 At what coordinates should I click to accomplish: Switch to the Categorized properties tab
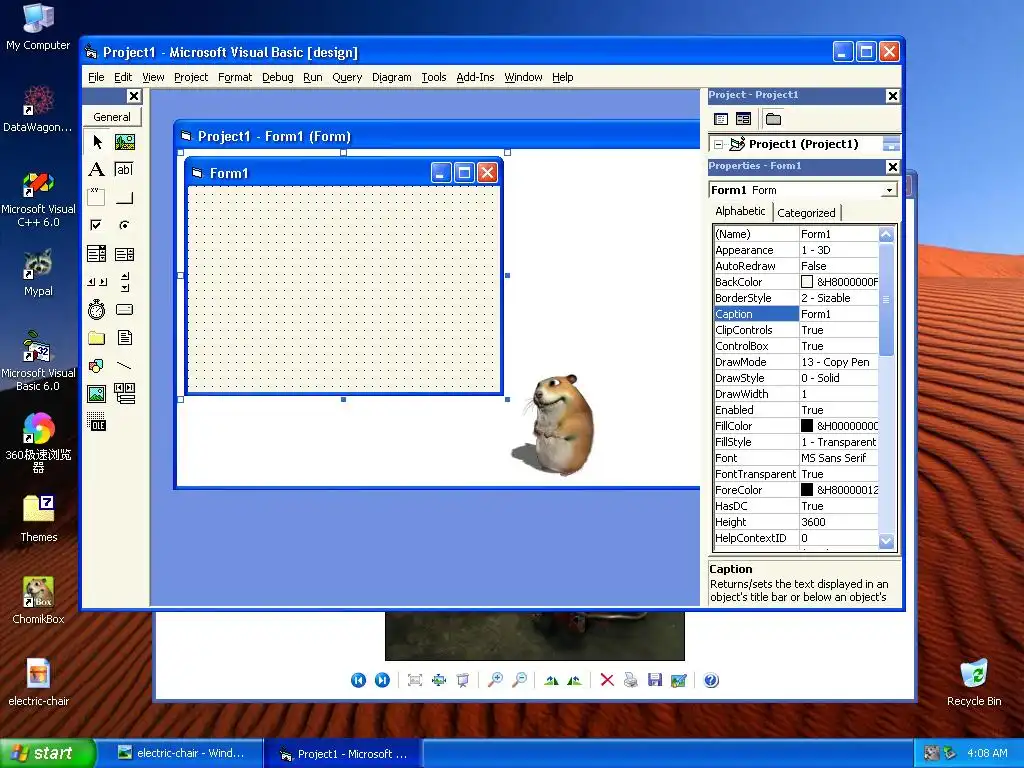tap(806, 213)
